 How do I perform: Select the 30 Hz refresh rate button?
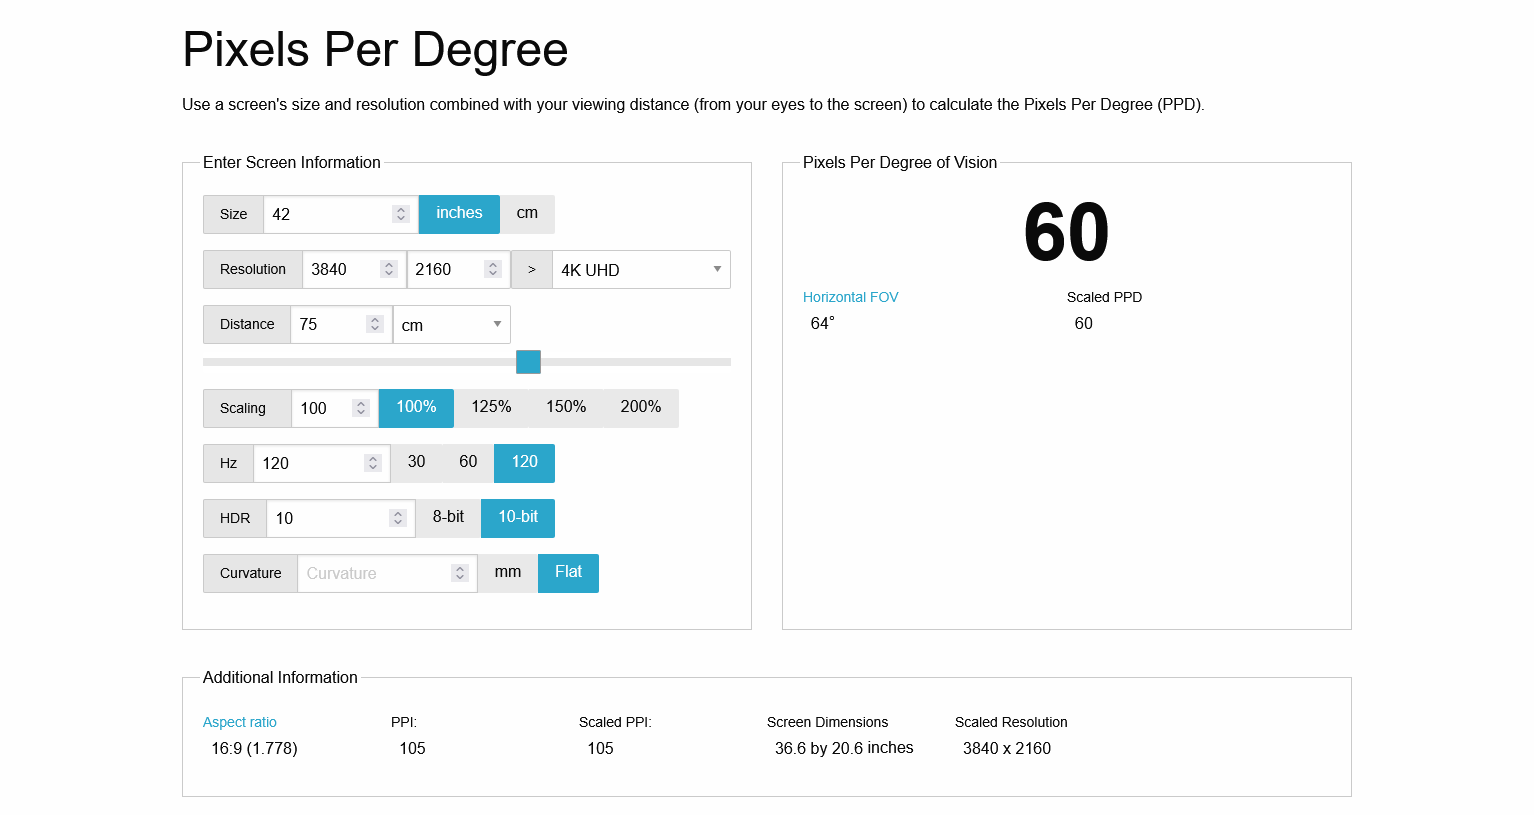(x=417, y=463)
